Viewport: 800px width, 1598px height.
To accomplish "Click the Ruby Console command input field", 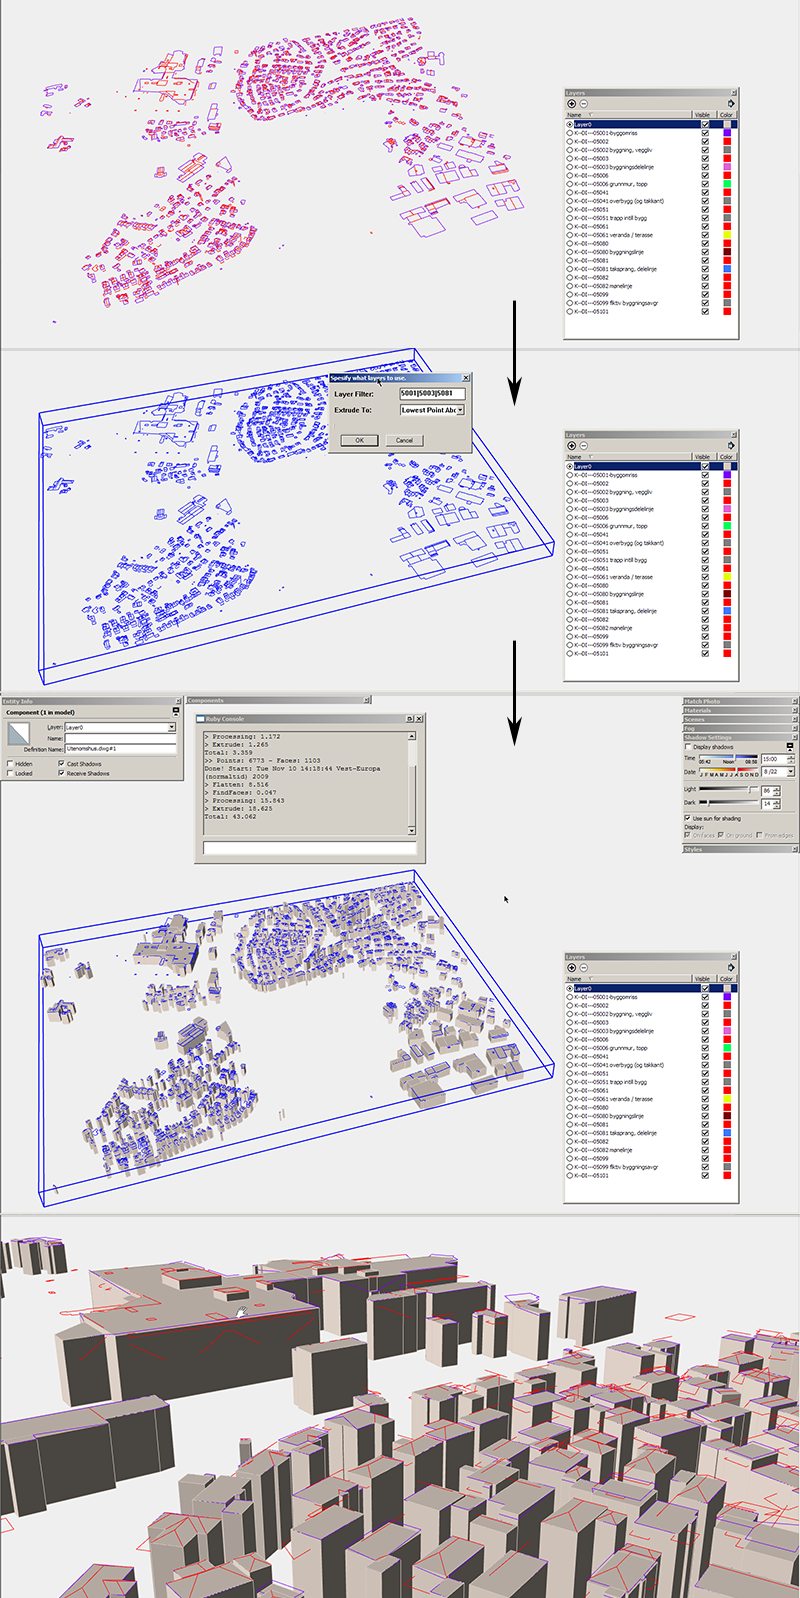I will pos(309,848).
